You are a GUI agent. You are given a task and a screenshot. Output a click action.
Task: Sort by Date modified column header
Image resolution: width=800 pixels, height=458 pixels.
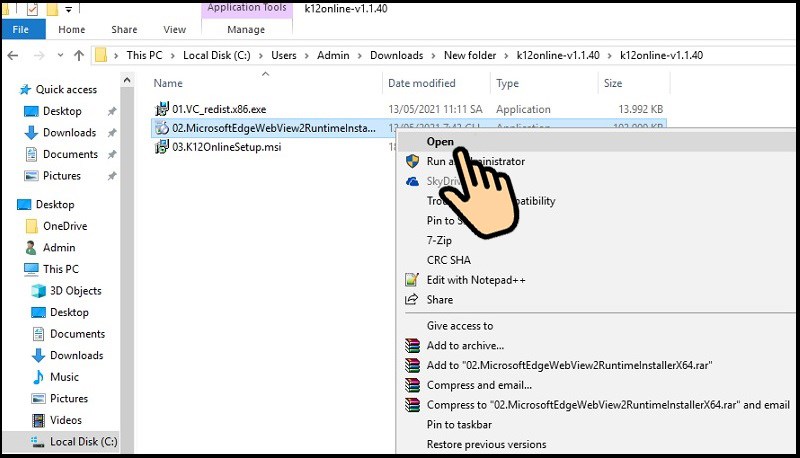pos(421,83)
